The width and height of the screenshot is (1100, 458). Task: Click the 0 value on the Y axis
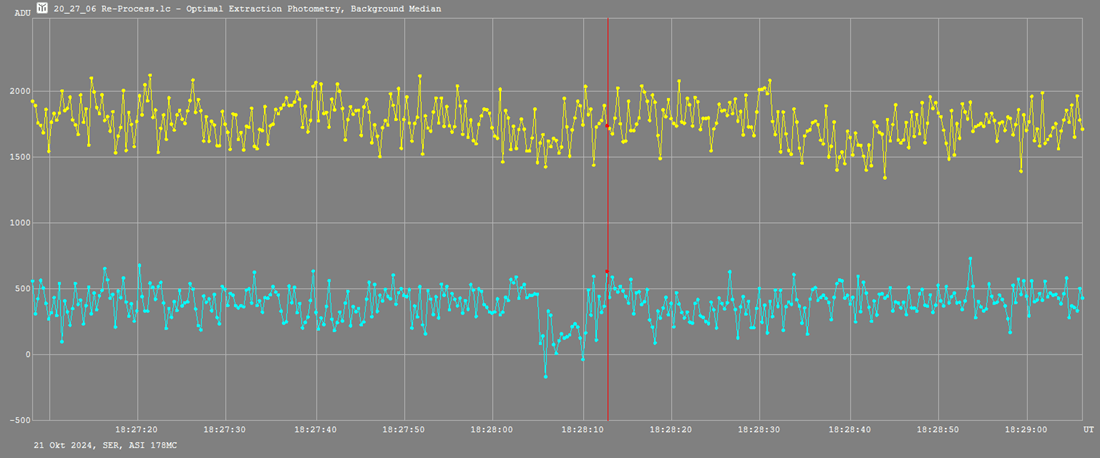[x=26, y=355]
